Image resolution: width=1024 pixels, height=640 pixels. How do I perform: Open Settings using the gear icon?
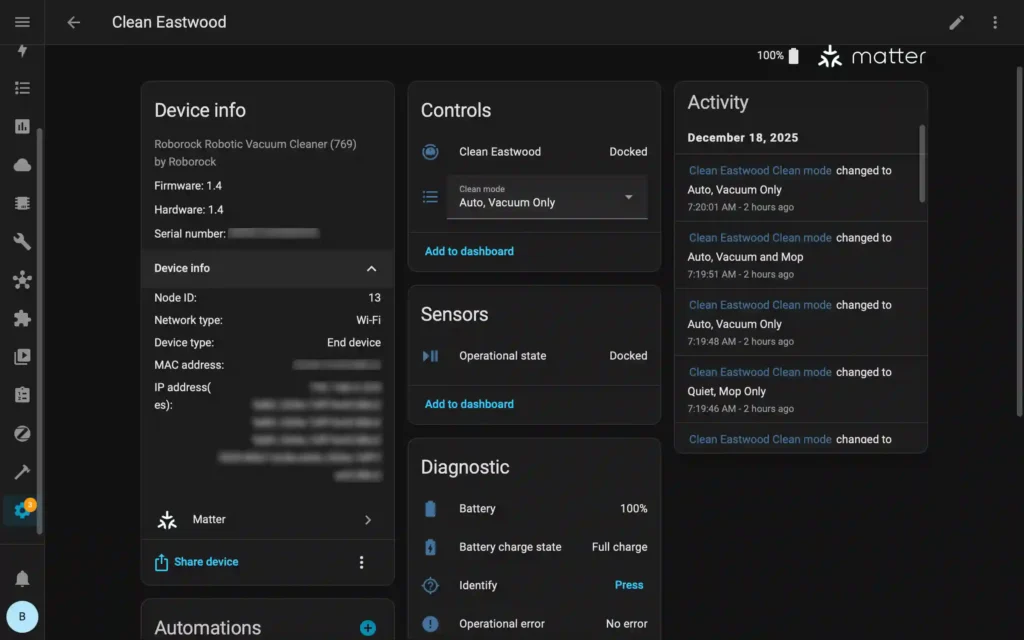pos(22,510)
